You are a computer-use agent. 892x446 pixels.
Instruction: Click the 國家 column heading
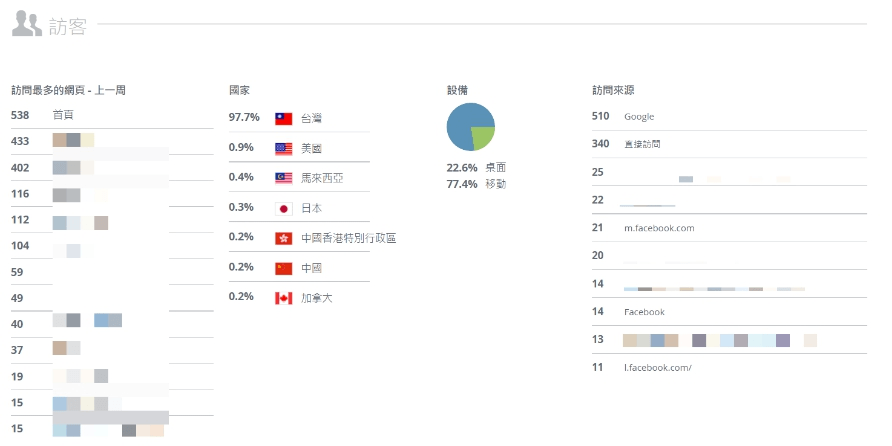[x=239, y=90]
